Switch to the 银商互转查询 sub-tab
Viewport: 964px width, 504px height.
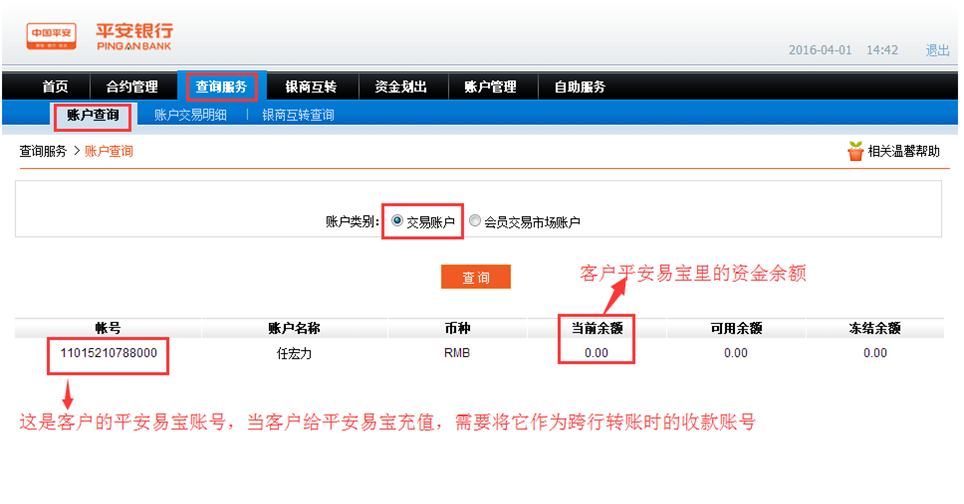coord(298,115)
